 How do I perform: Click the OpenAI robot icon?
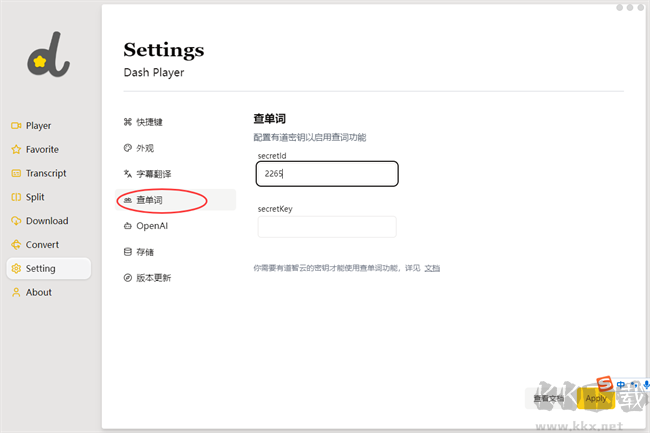(128, 226)
